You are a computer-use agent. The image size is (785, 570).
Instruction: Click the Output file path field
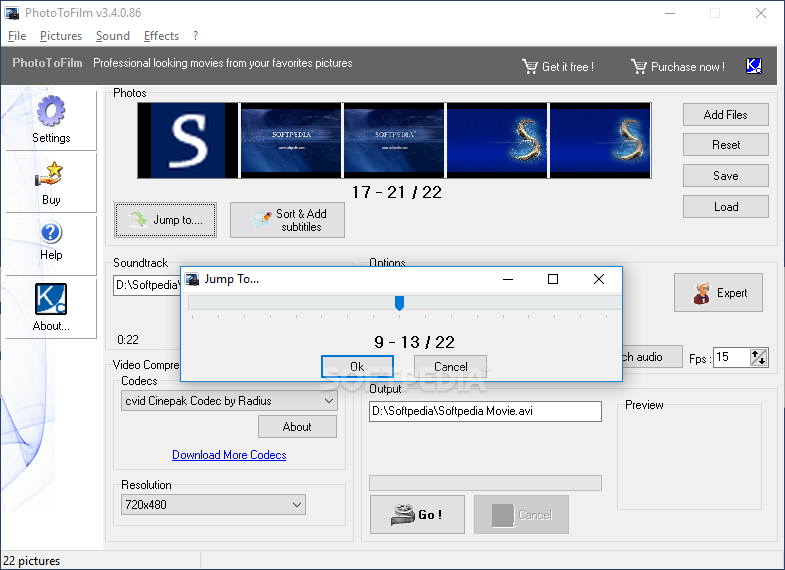486,411
